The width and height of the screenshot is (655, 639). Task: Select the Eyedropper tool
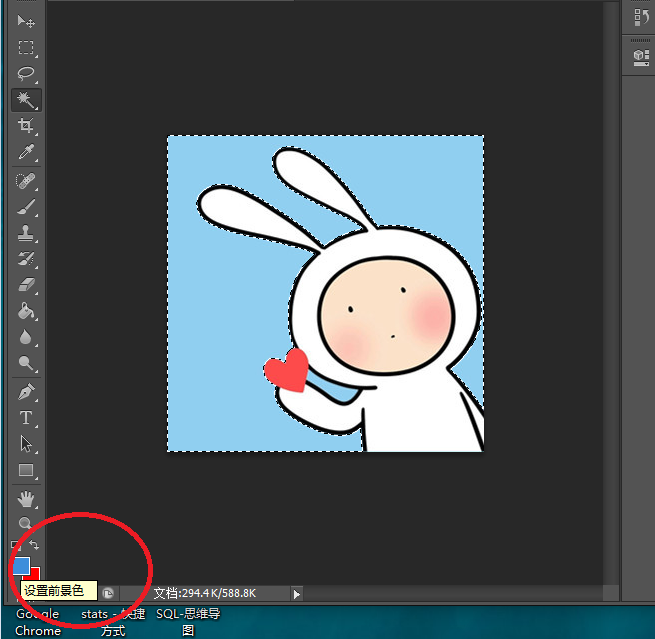pos(26,152)
